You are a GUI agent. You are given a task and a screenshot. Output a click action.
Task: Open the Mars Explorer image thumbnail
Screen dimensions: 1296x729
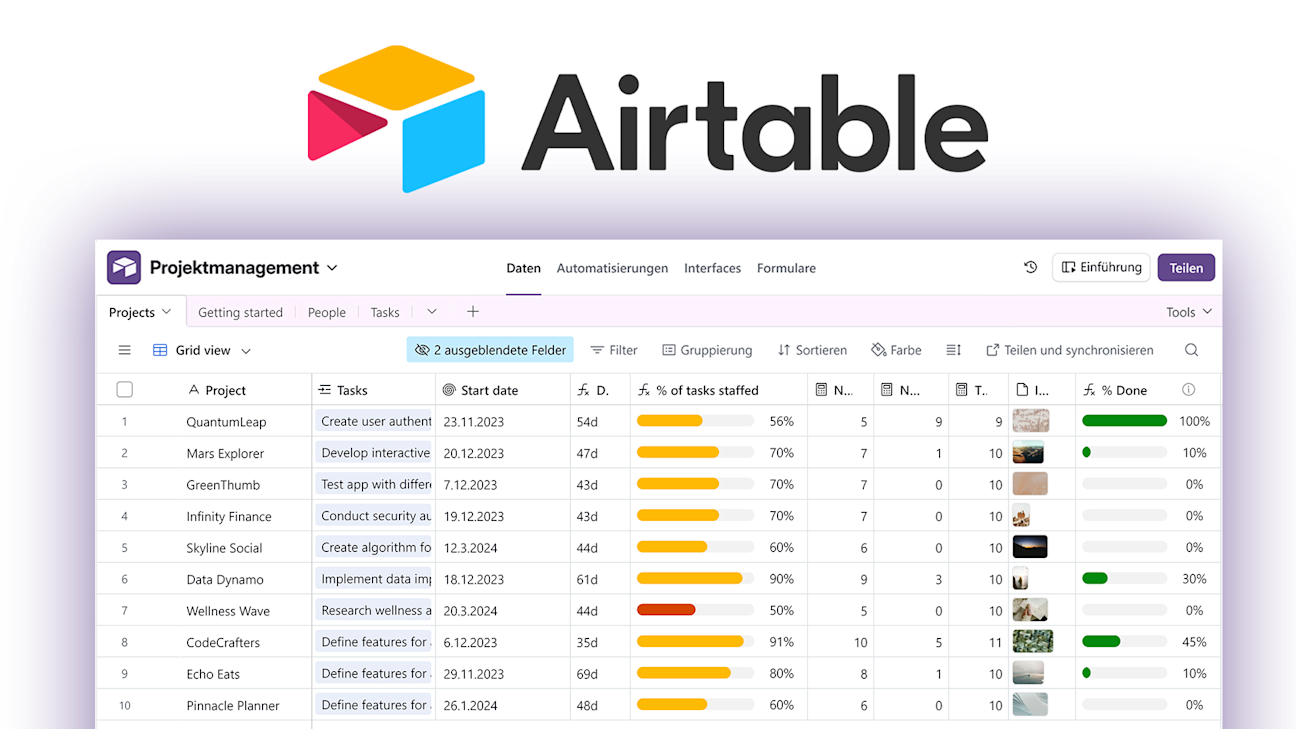[1028, 452]
